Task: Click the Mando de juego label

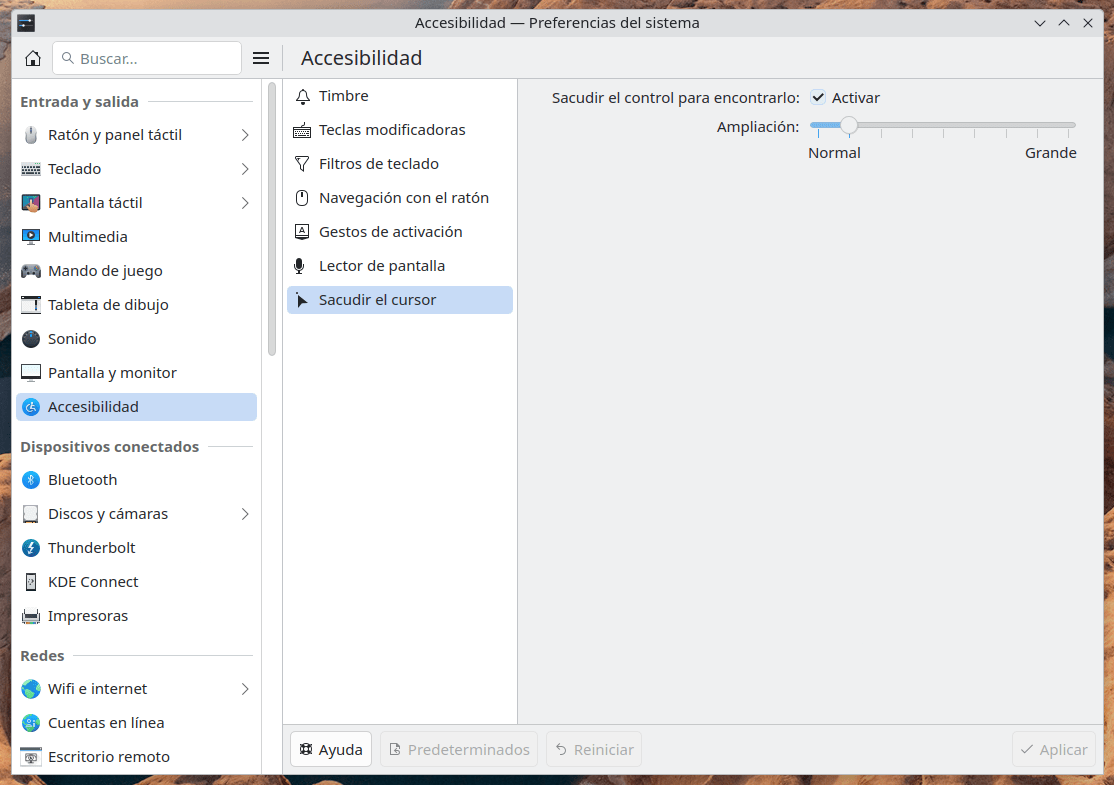Action: point(105,271)
